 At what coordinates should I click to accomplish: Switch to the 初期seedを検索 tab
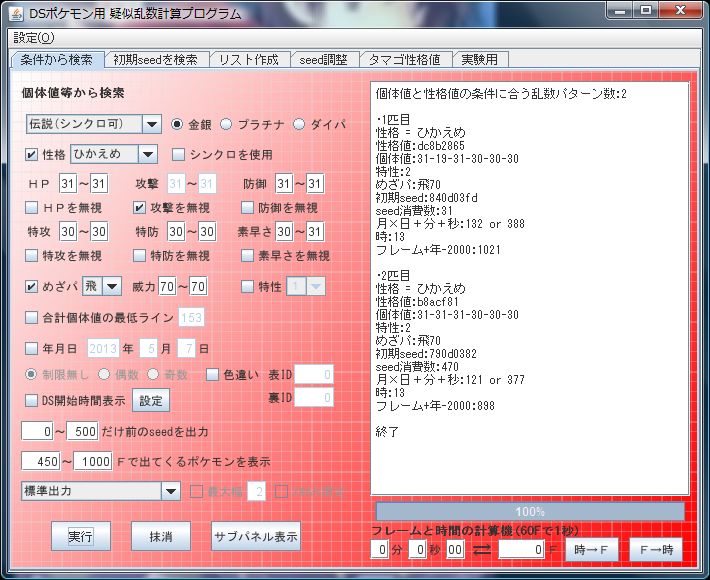[156, 60]
